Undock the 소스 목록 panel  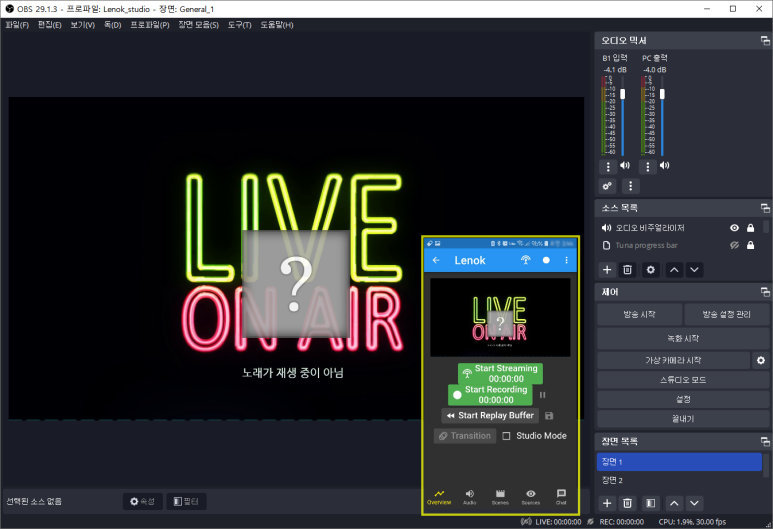tap(765, 208)
